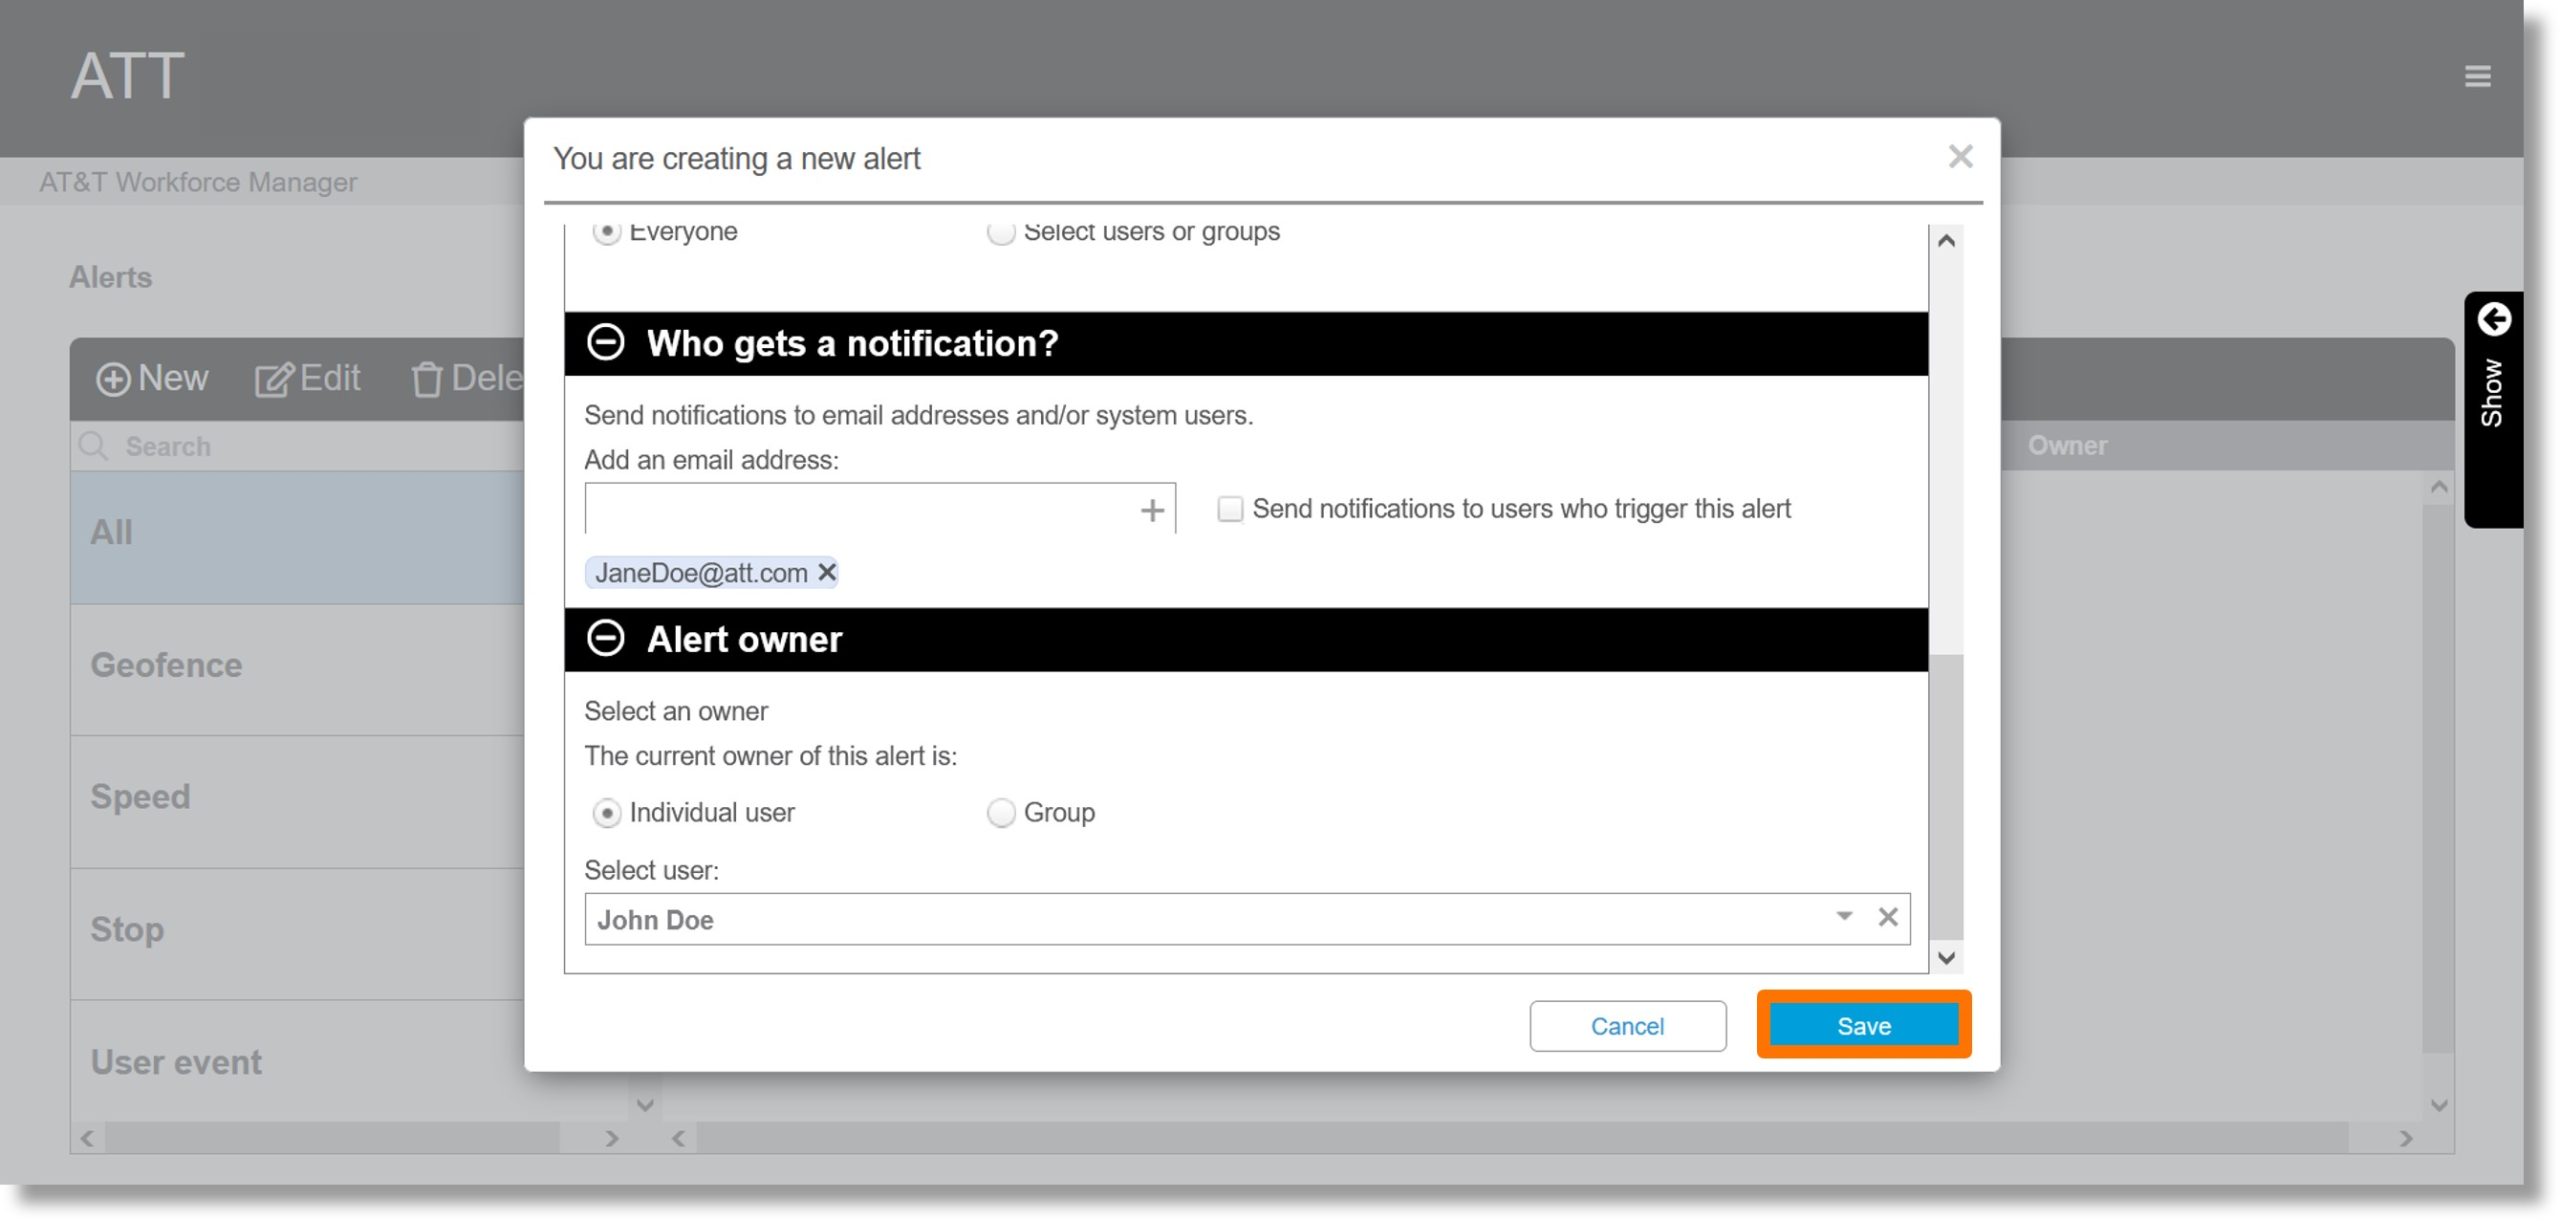Open the Select user dropdown arrow

point(1844,917)
